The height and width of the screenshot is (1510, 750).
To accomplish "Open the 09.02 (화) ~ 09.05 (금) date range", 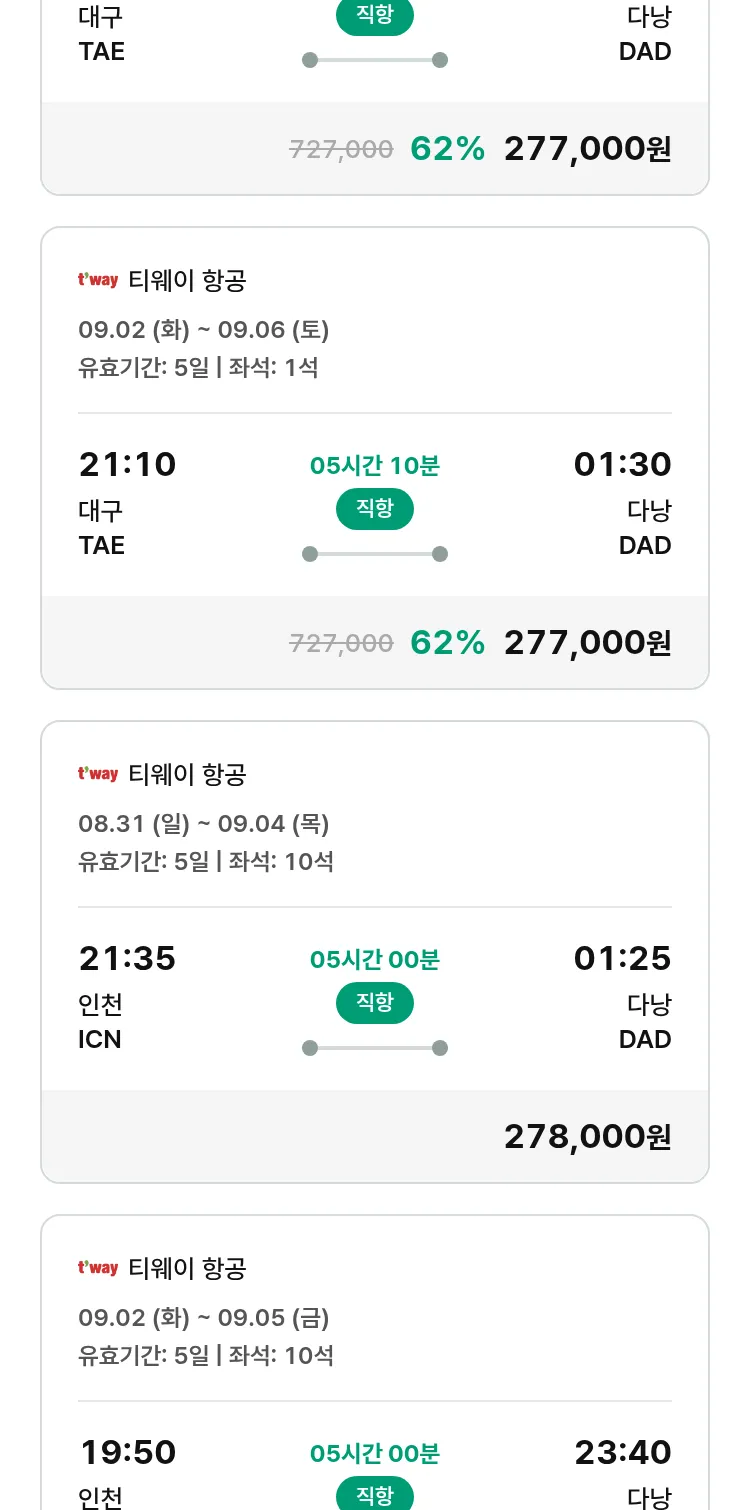I will 204,1317.
